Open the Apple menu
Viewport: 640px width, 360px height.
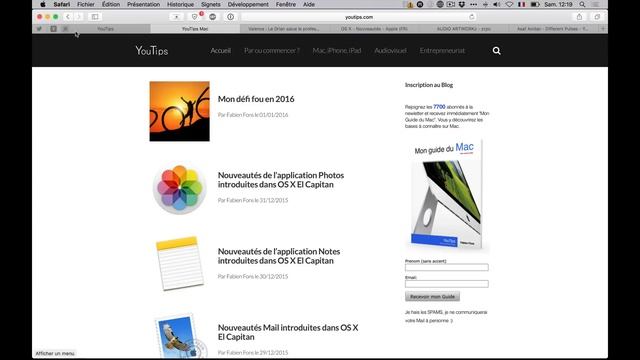[43, 4]
